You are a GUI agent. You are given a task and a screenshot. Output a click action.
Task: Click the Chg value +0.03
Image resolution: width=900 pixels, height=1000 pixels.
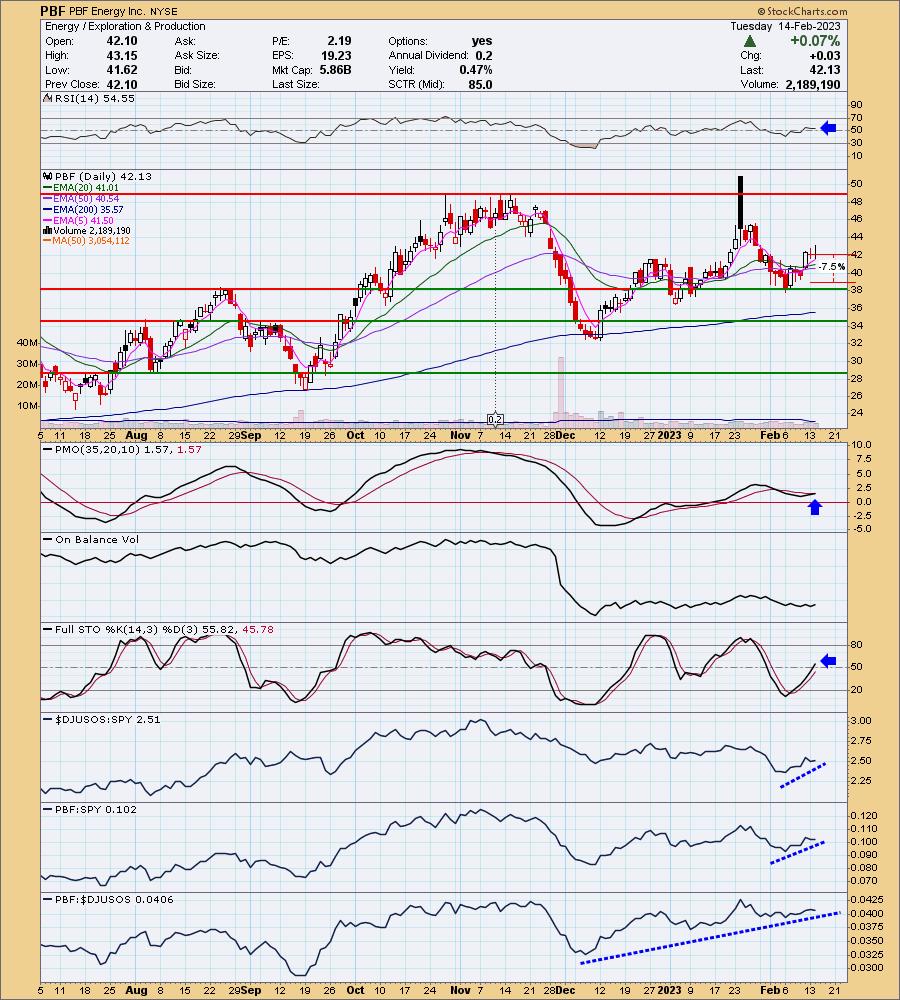(824, 55)
